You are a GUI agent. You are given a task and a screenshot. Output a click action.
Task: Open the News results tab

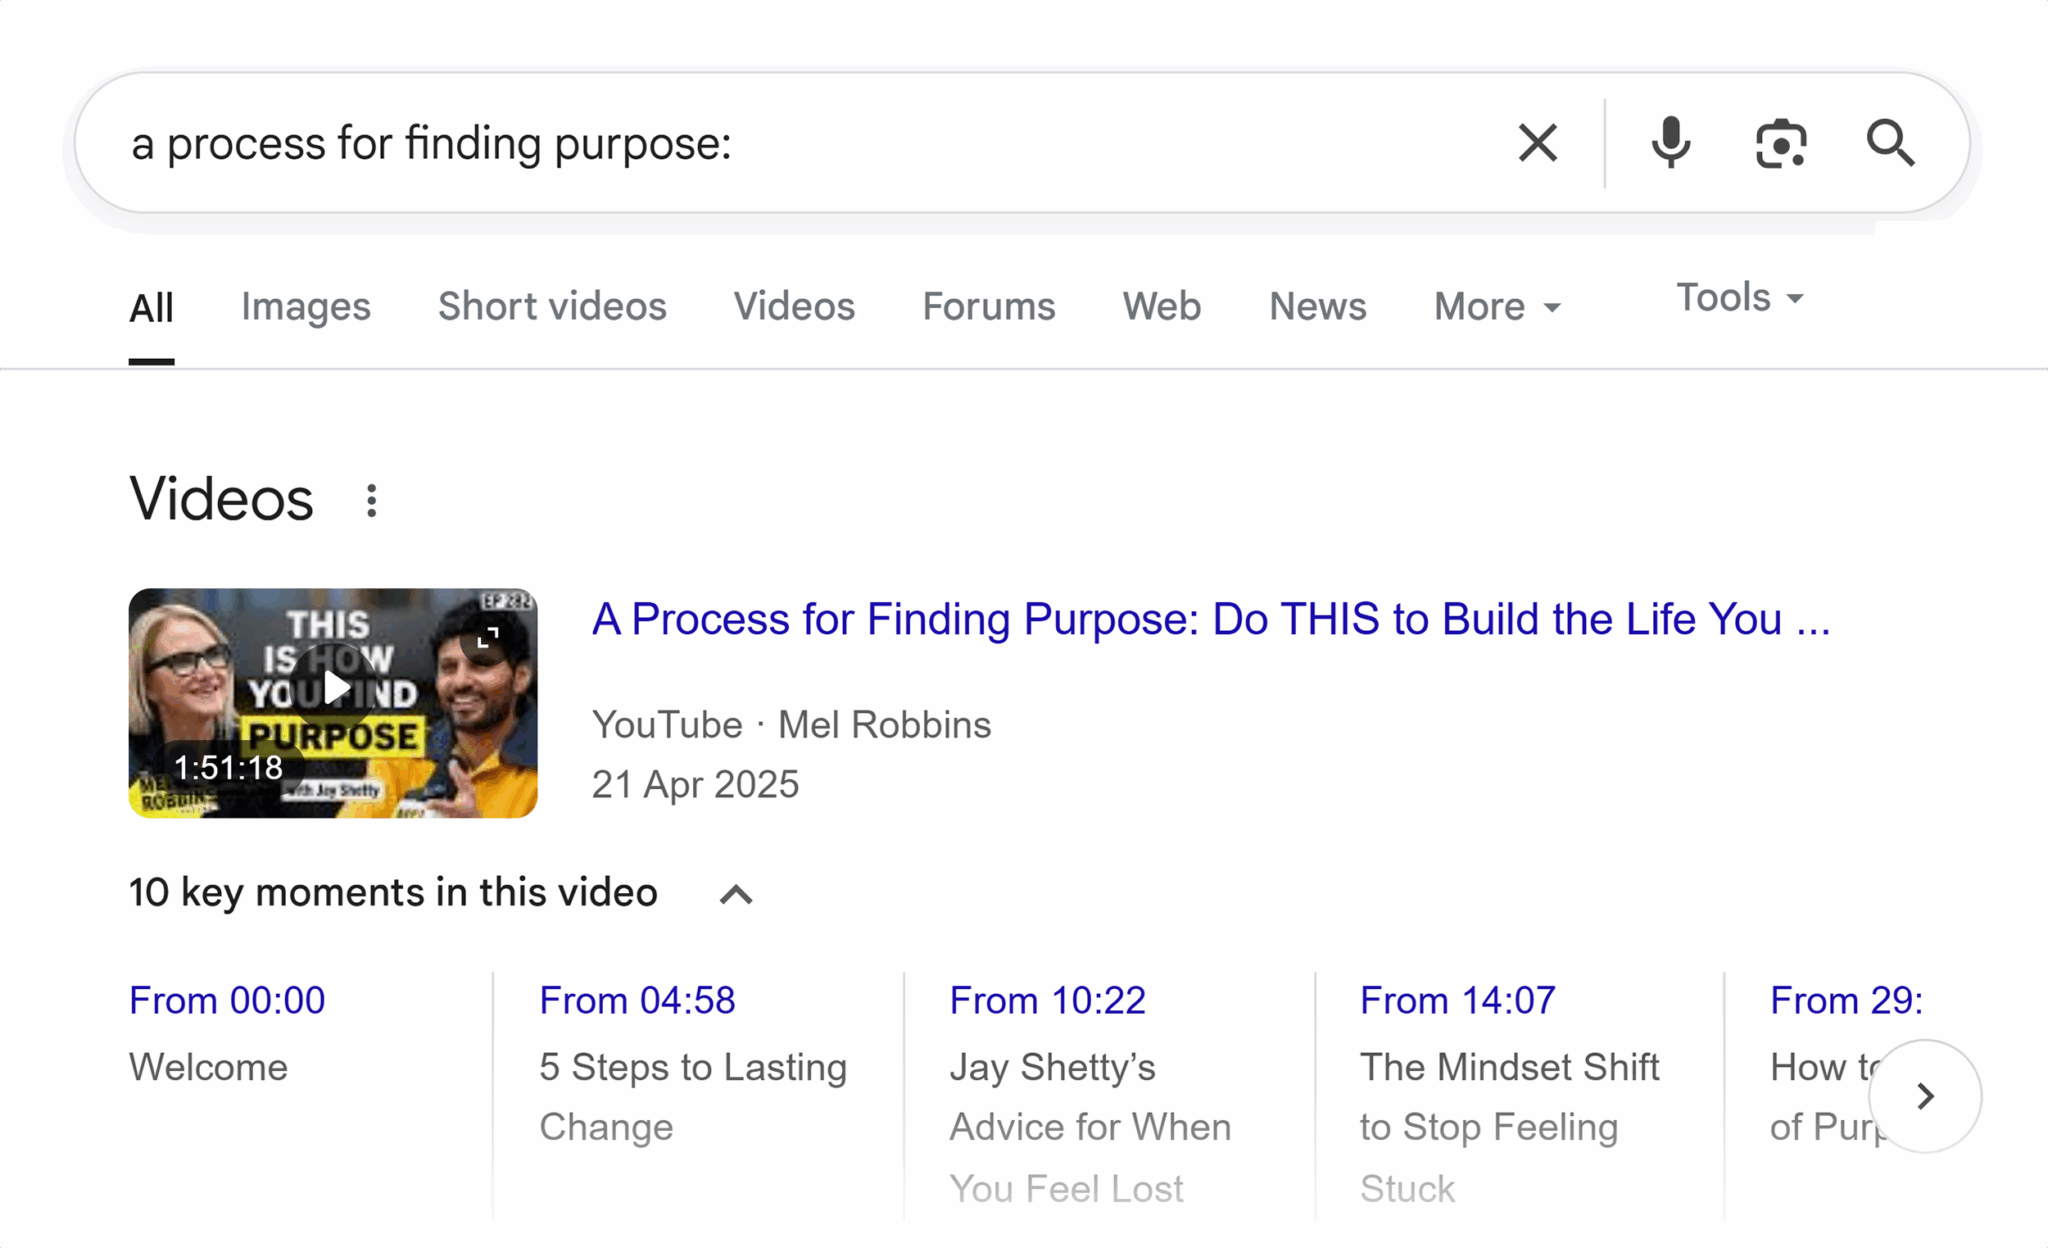click(1316, 307)
